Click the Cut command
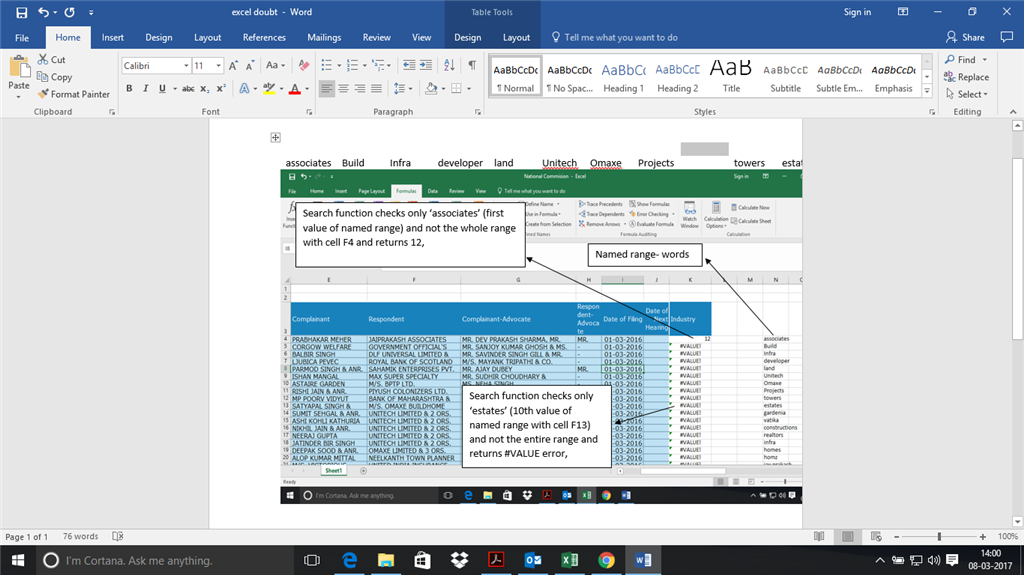Viewport: 1024px width, 575px height. click(x=52, y=59)
